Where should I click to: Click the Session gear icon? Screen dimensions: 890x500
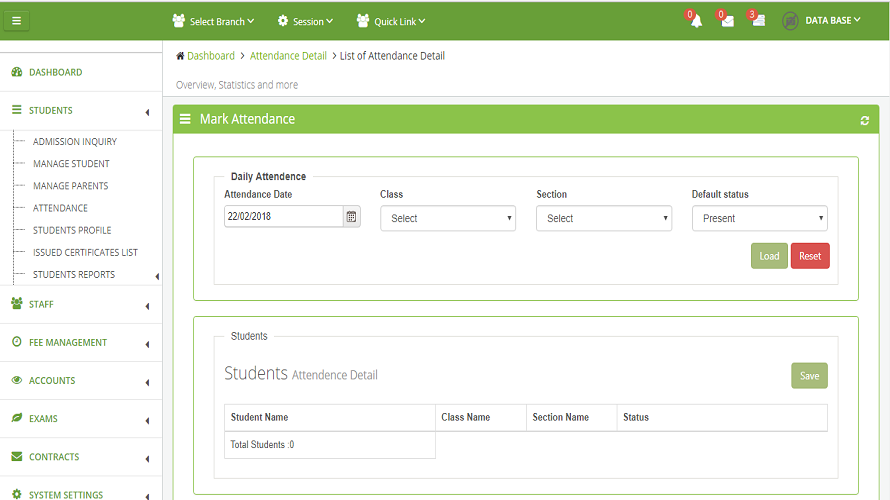point(283,21)
